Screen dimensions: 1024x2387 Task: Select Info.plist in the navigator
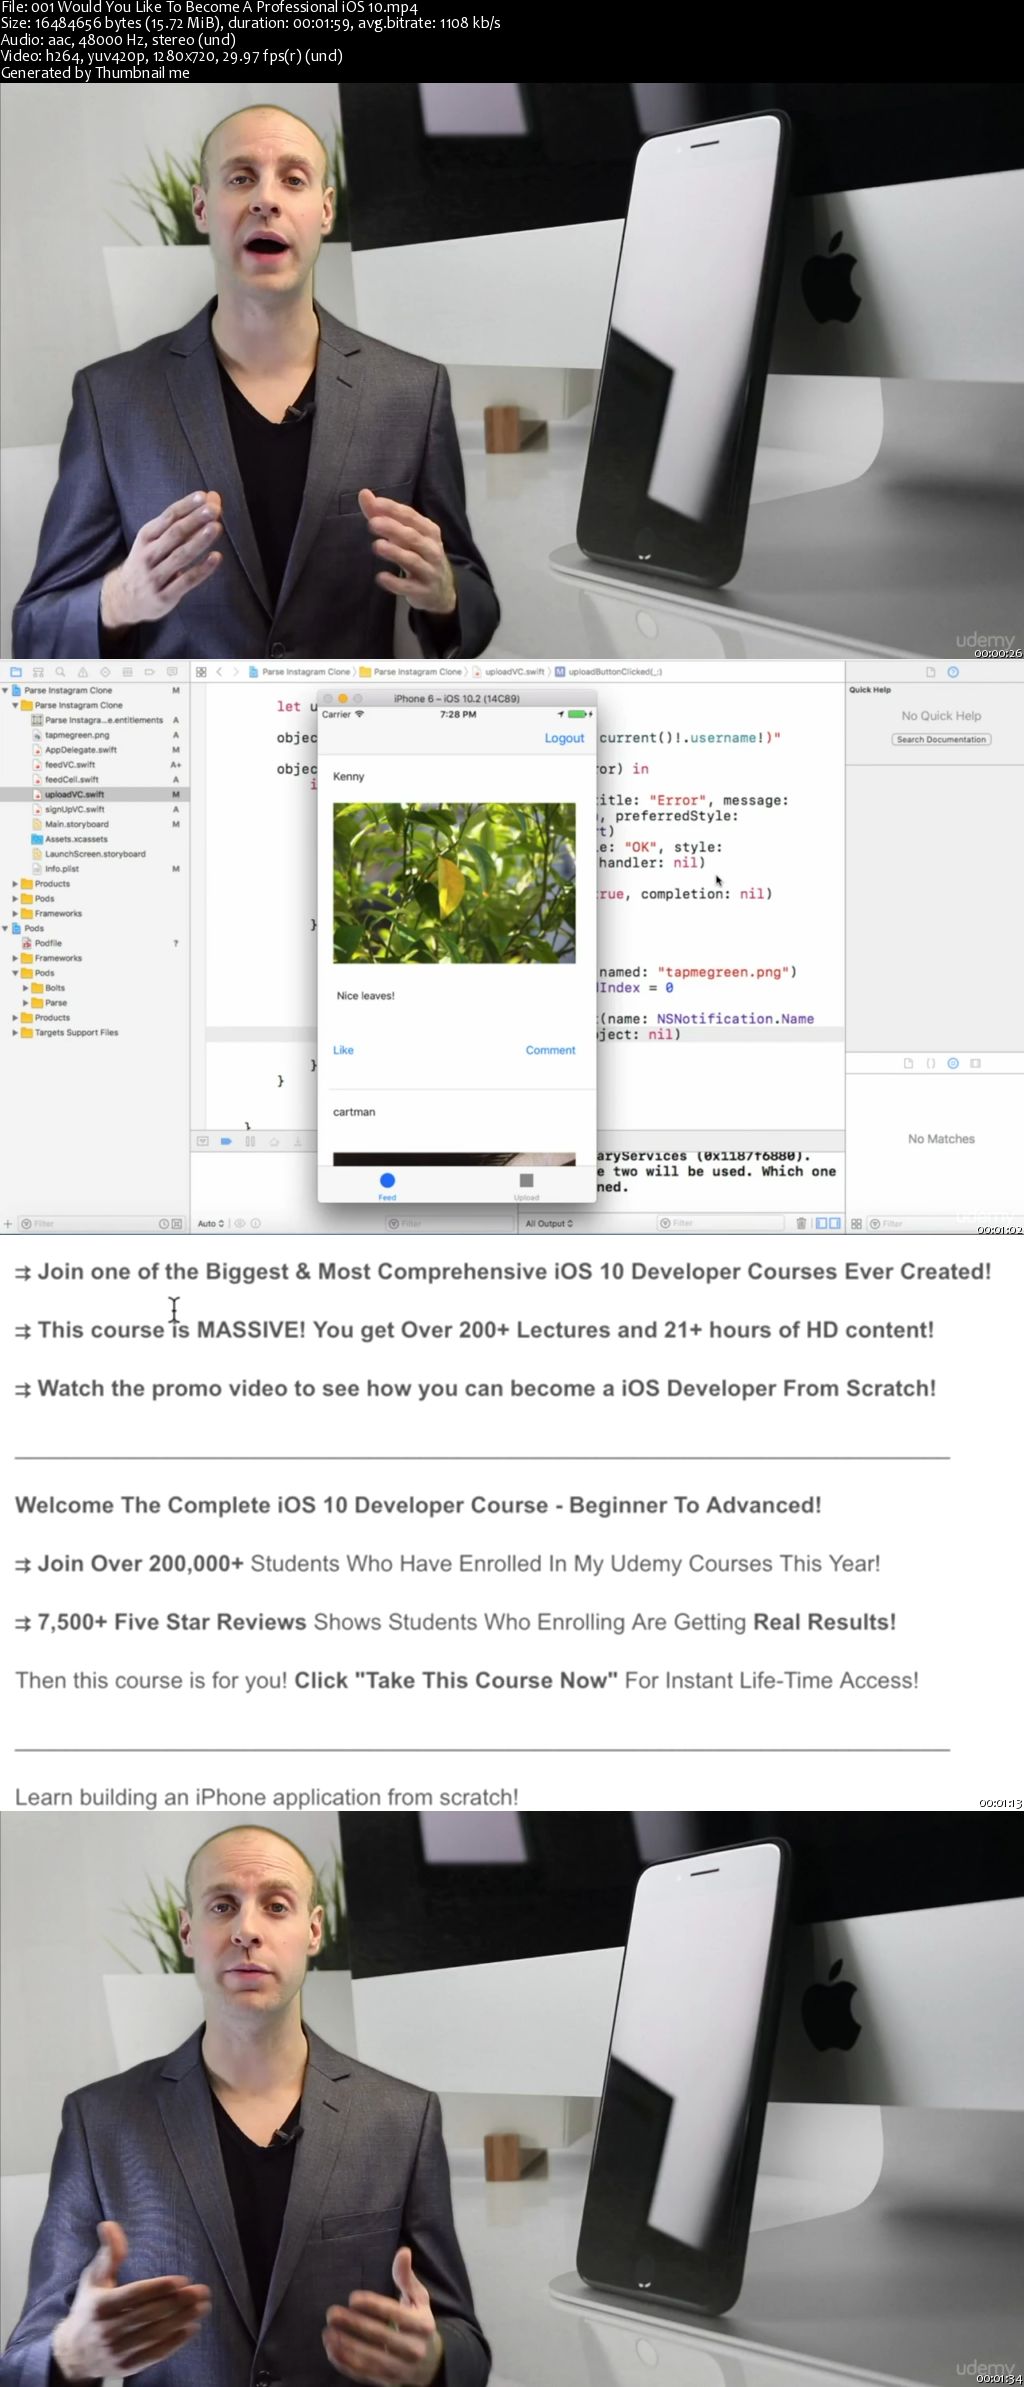(x=95, y=869)
